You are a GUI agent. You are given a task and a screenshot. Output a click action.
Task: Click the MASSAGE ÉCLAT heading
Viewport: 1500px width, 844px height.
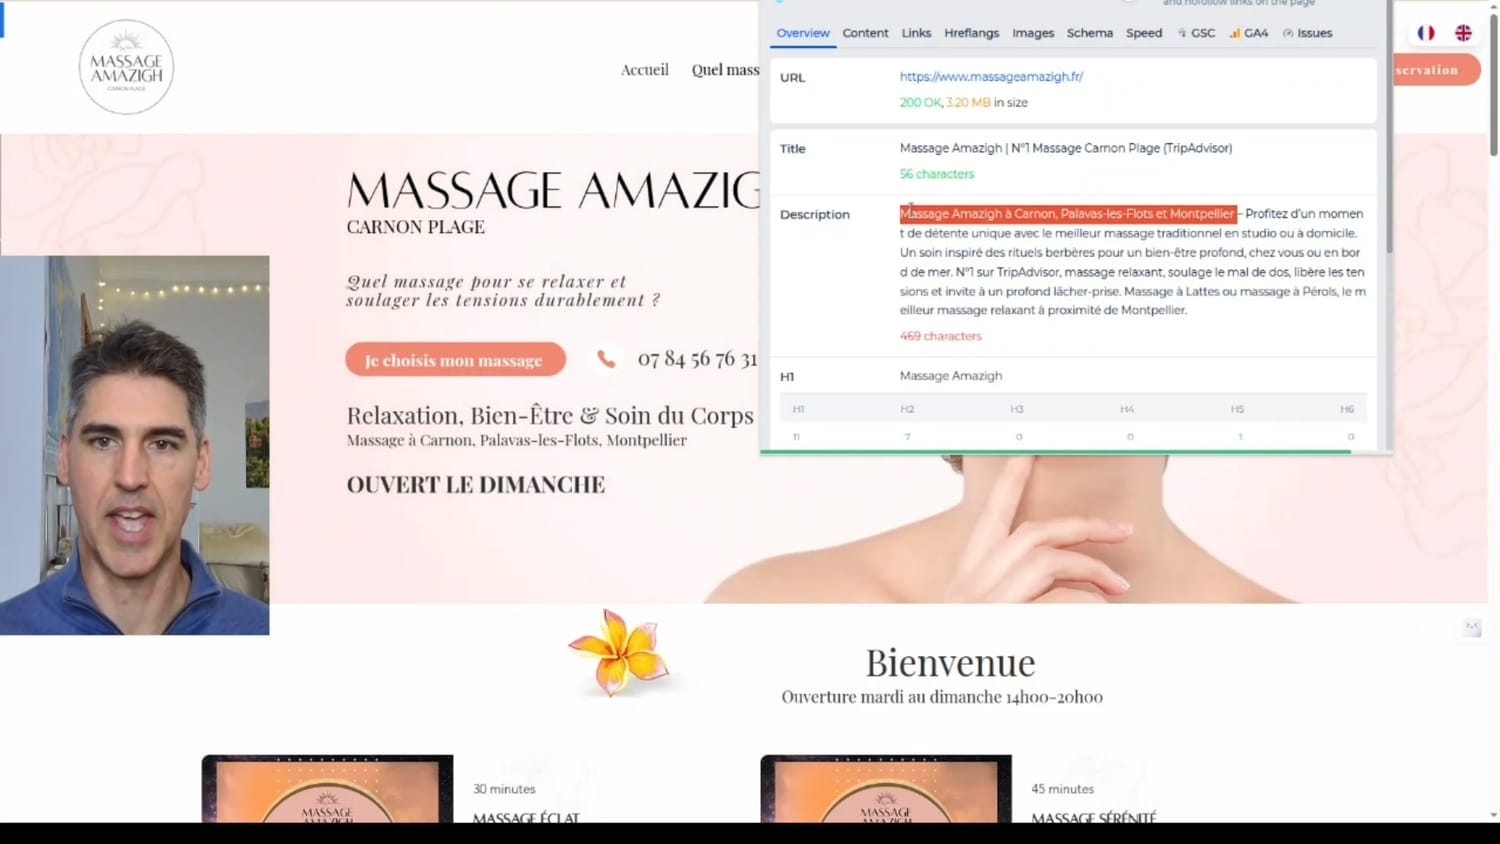click(526, 817)
